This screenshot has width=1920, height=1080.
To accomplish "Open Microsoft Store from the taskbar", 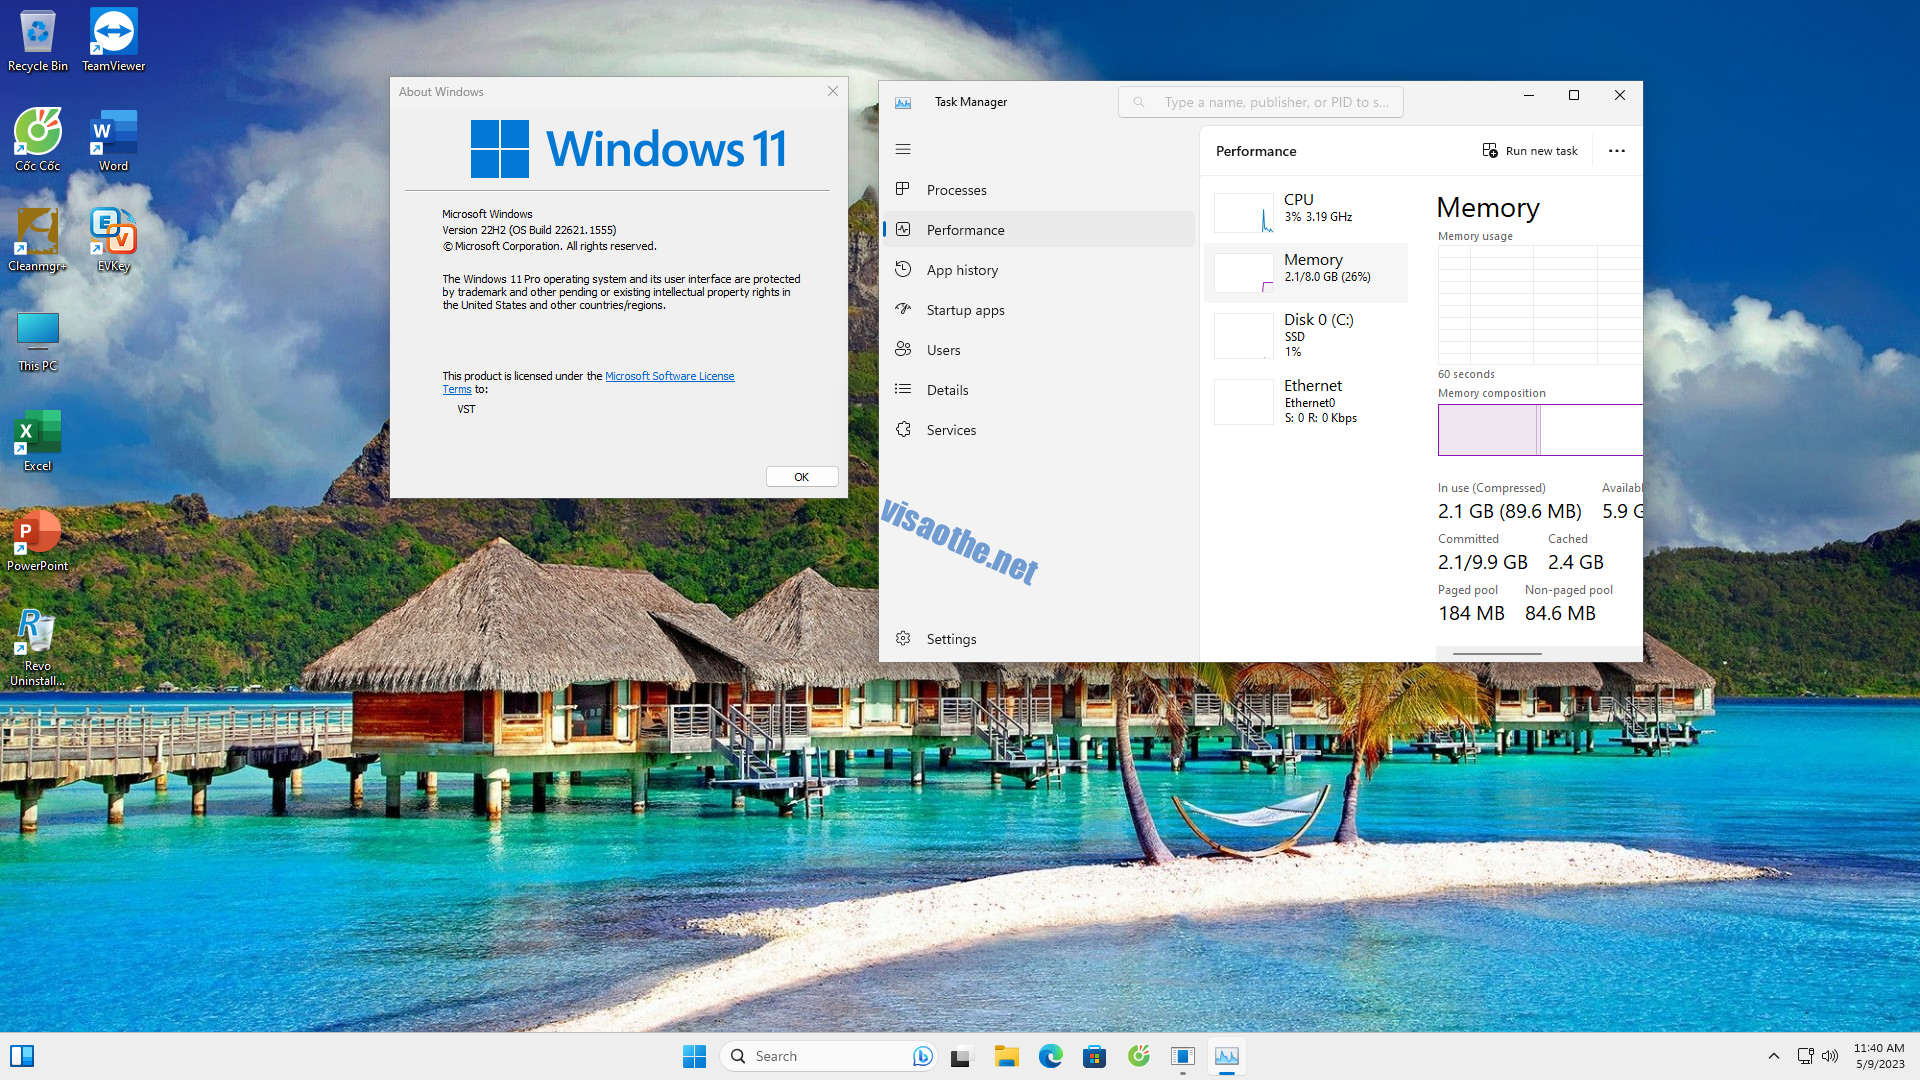I will pos(1094,1056).
